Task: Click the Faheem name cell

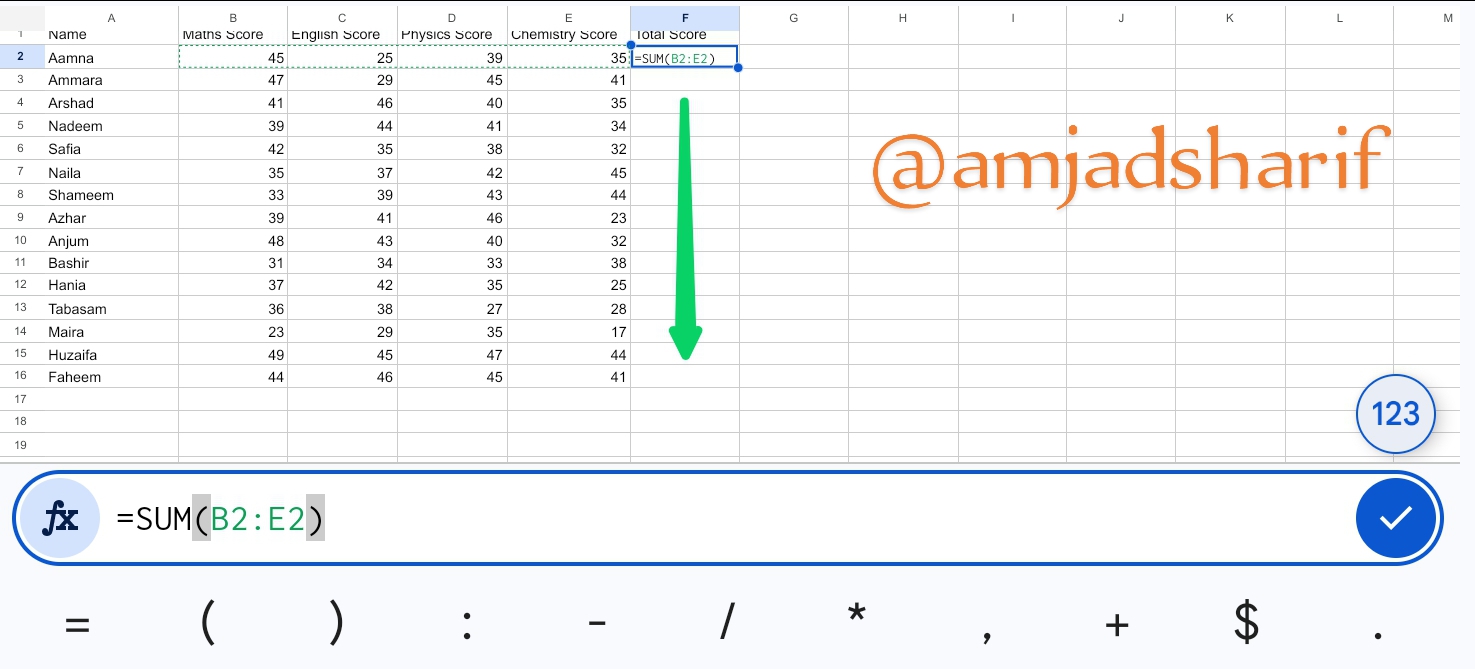Action: pos(110,377)
